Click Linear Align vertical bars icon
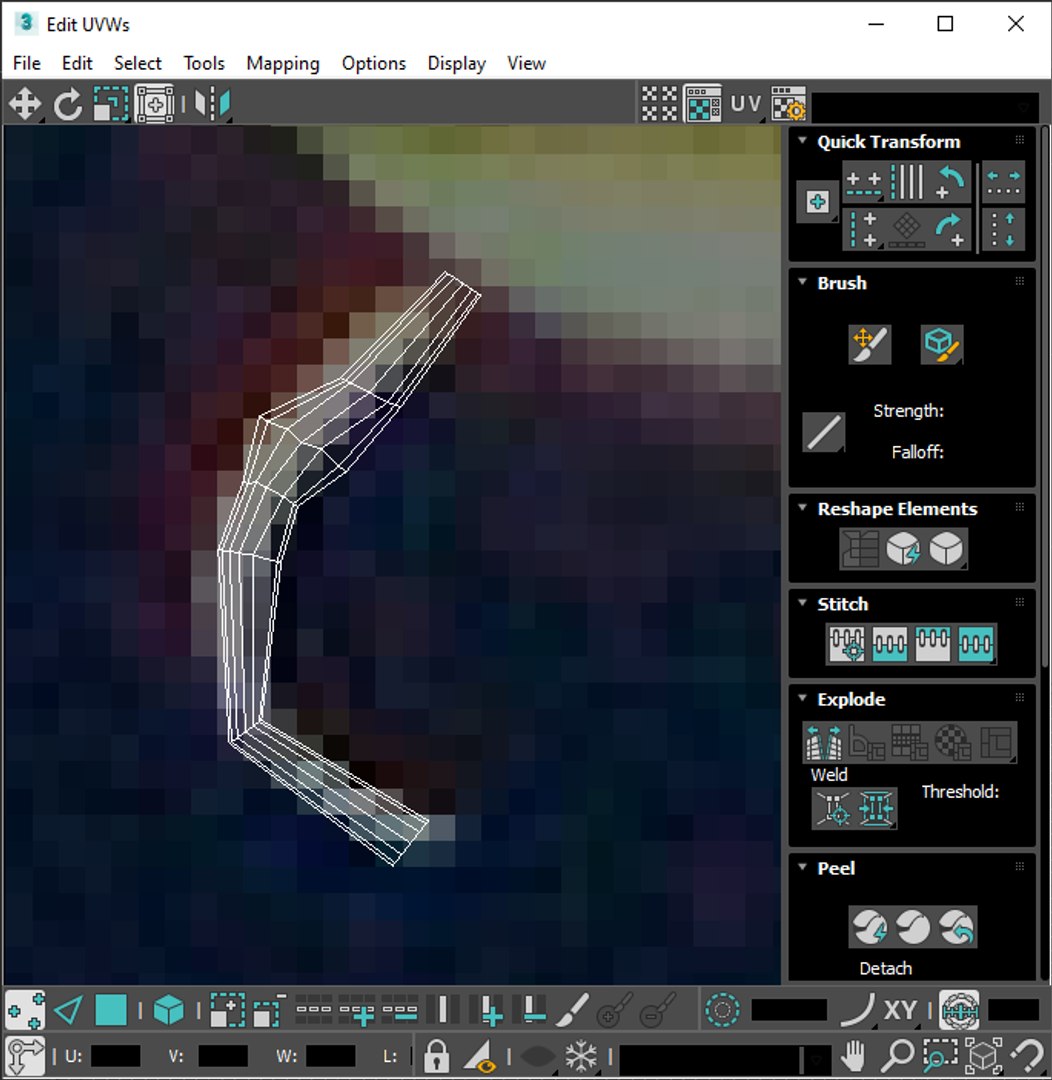This screenshot has width=1052, height=1080. 907,183
